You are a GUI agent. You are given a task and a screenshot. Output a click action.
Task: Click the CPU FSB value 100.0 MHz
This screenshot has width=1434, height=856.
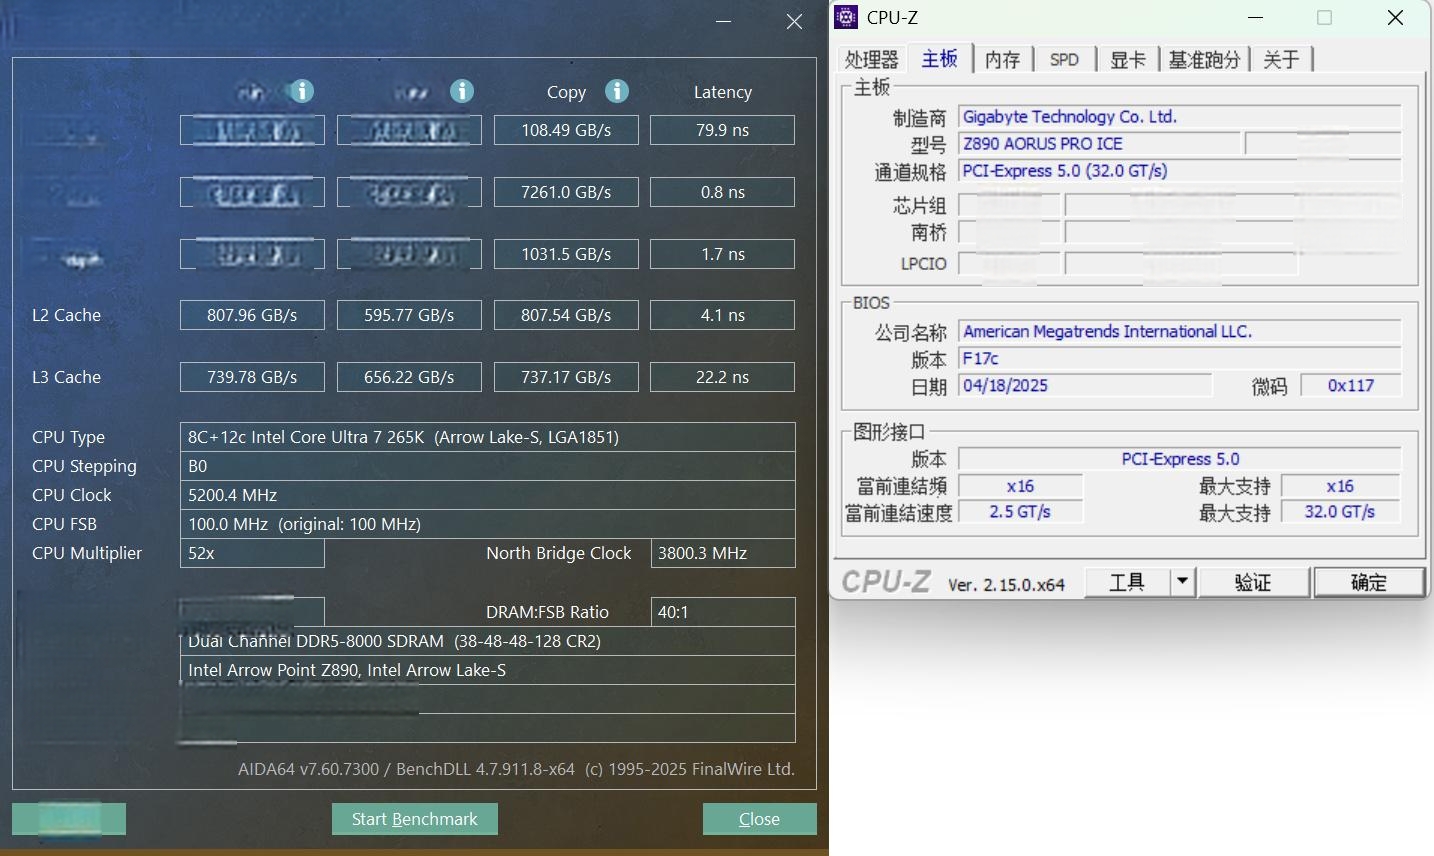coord(488,524)
